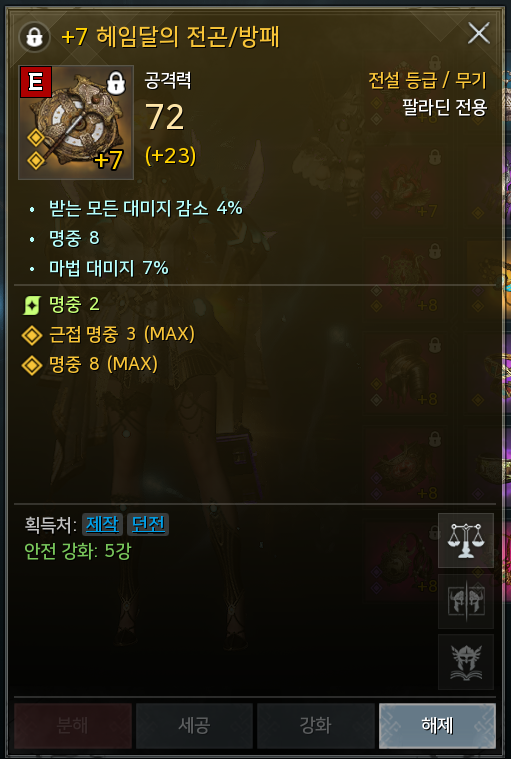Click the red E equipped badge
The image size is (511, 759).
36,82
